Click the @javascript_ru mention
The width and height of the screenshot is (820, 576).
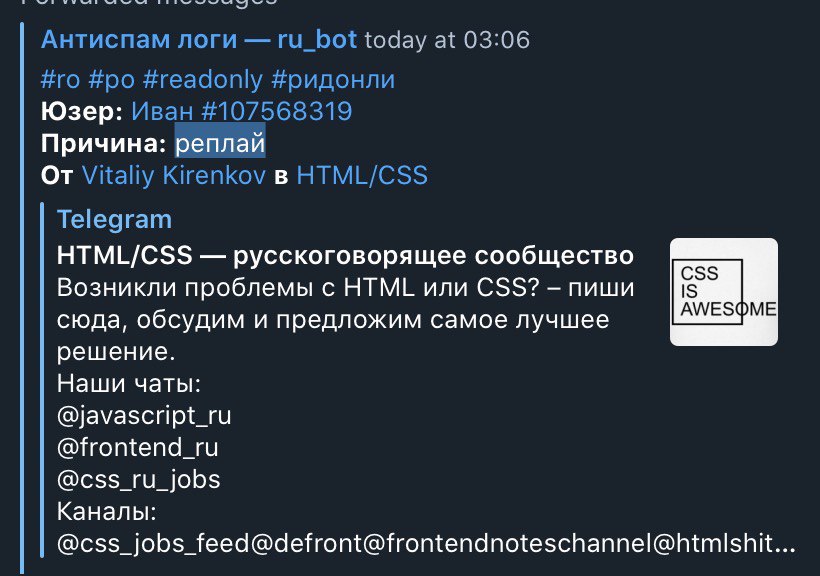(144, 416)
